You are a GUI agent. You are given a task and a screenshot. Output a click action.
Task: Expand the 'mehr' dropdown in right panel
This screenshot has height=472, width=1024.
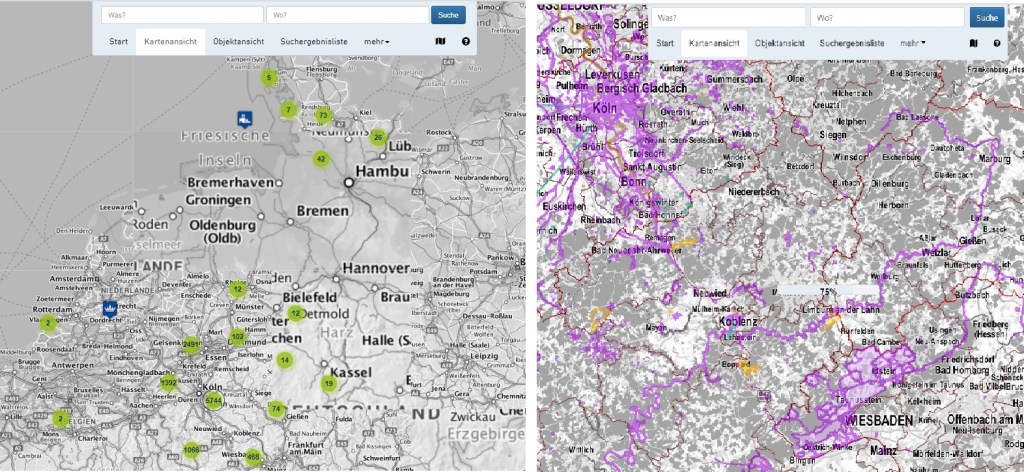pos(913,44)
